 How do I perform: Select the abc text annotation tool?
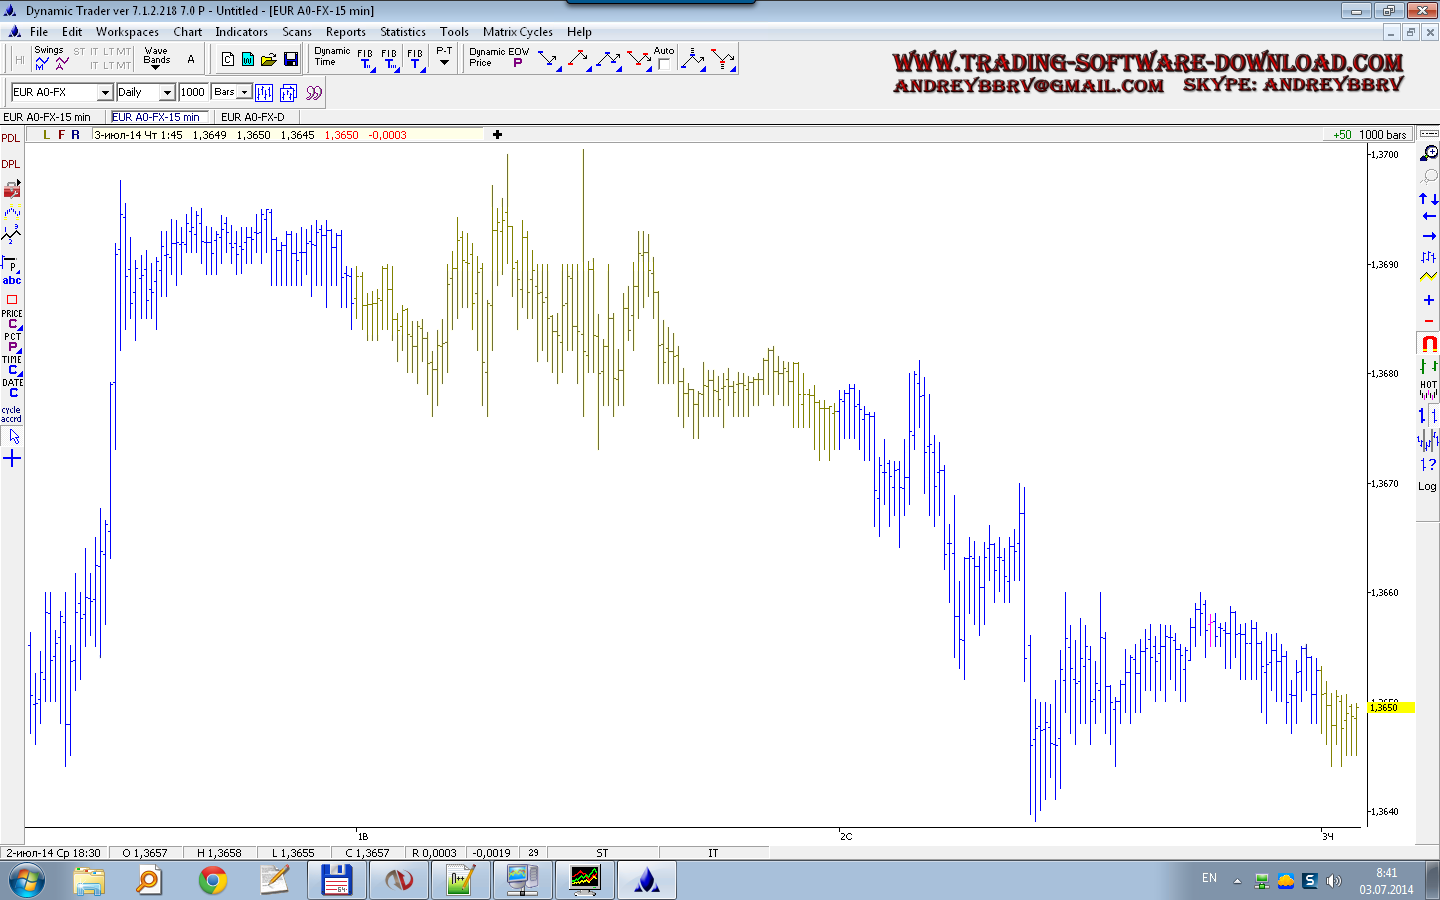pos(12,281)
